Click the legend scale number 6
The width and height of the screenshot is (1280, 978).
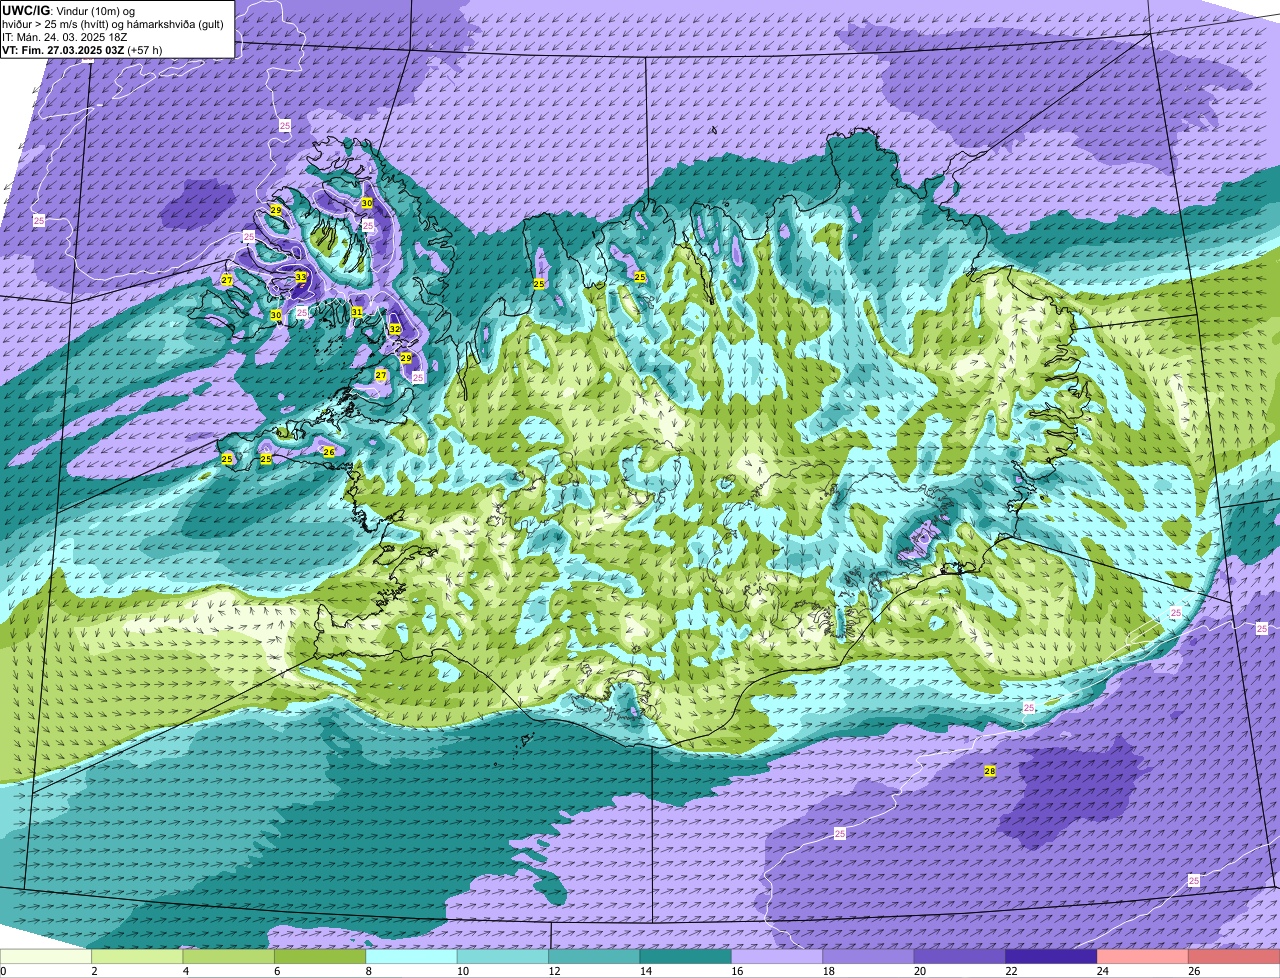point(275,971)
